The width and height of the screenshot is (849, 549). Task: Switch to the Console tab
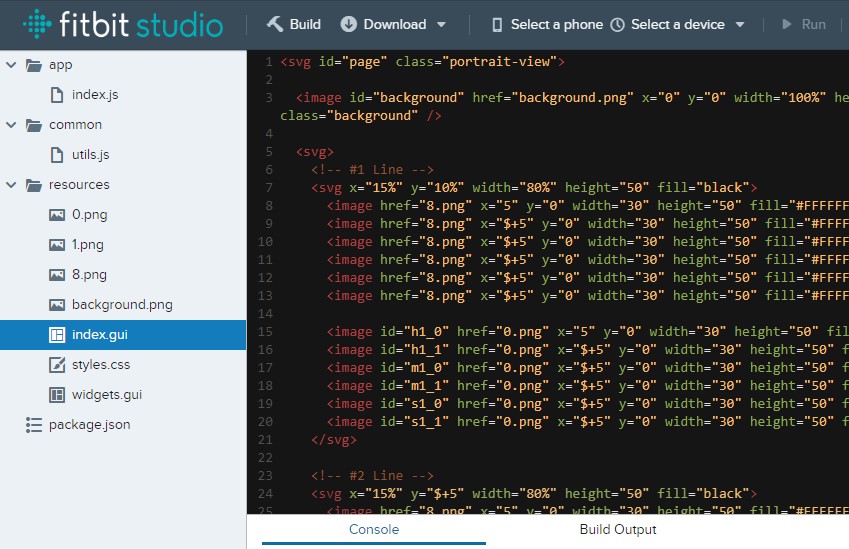coord(374,530)
